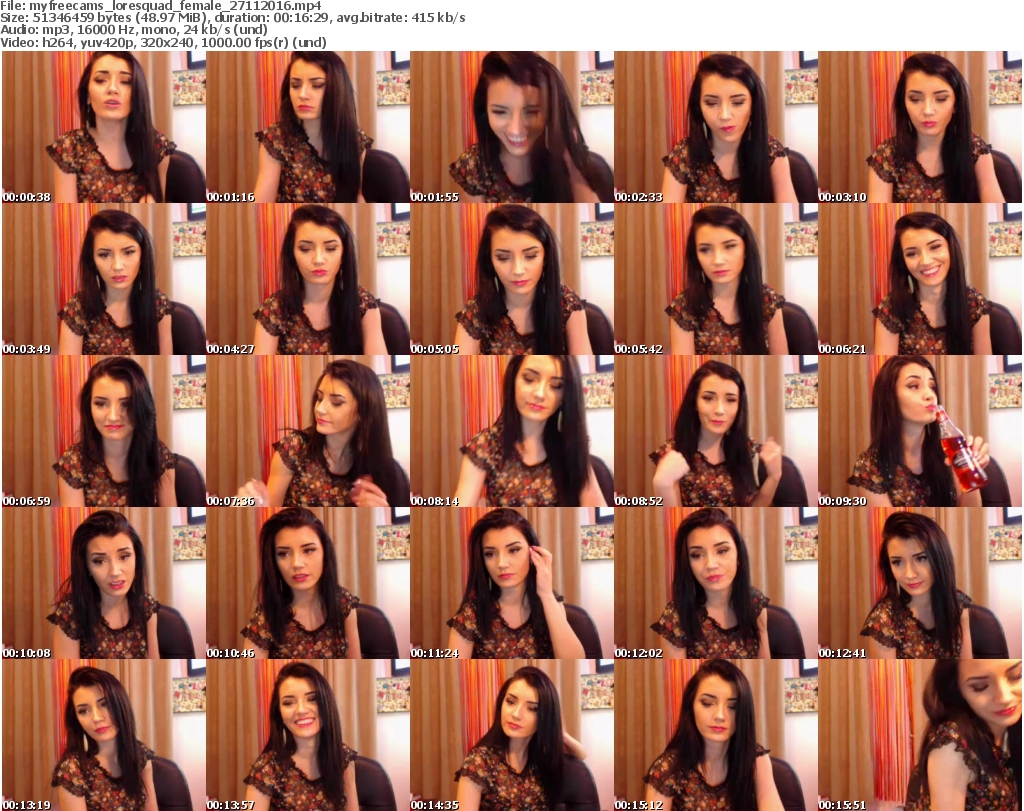Click the File name line in the header
Viewport: 1024px width, 811px height.
161,5
